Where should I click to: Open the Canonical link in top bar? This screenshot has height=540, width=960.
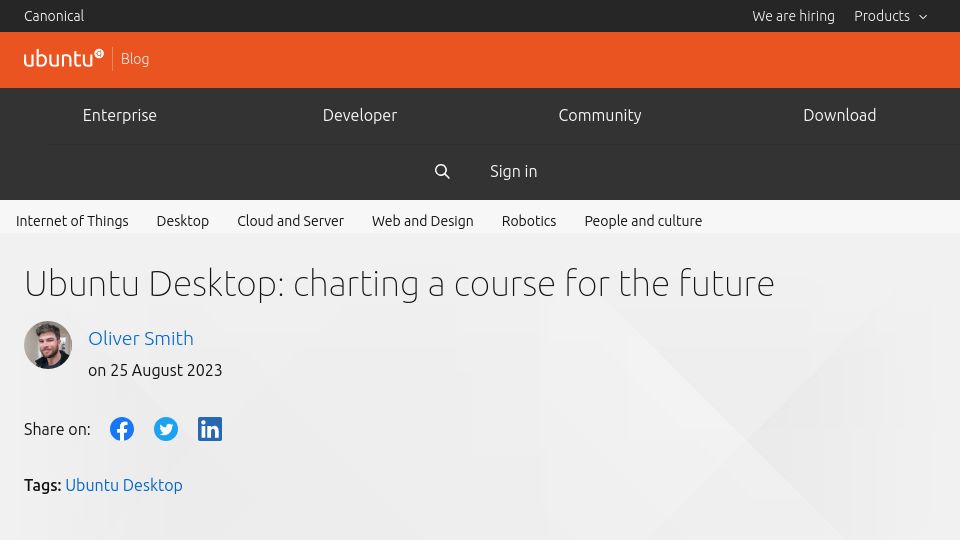coord(54,16)
